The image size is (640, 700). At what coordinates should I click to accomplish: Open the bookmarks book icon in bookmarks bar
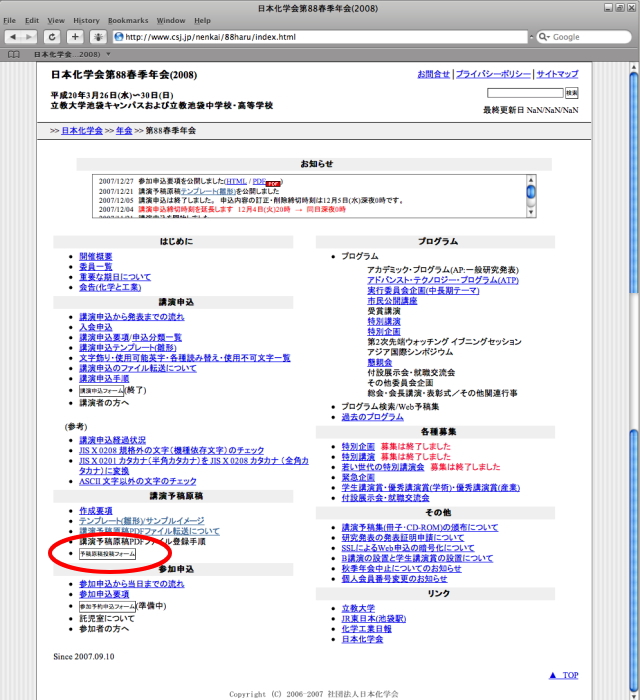[x=13, y=53]
